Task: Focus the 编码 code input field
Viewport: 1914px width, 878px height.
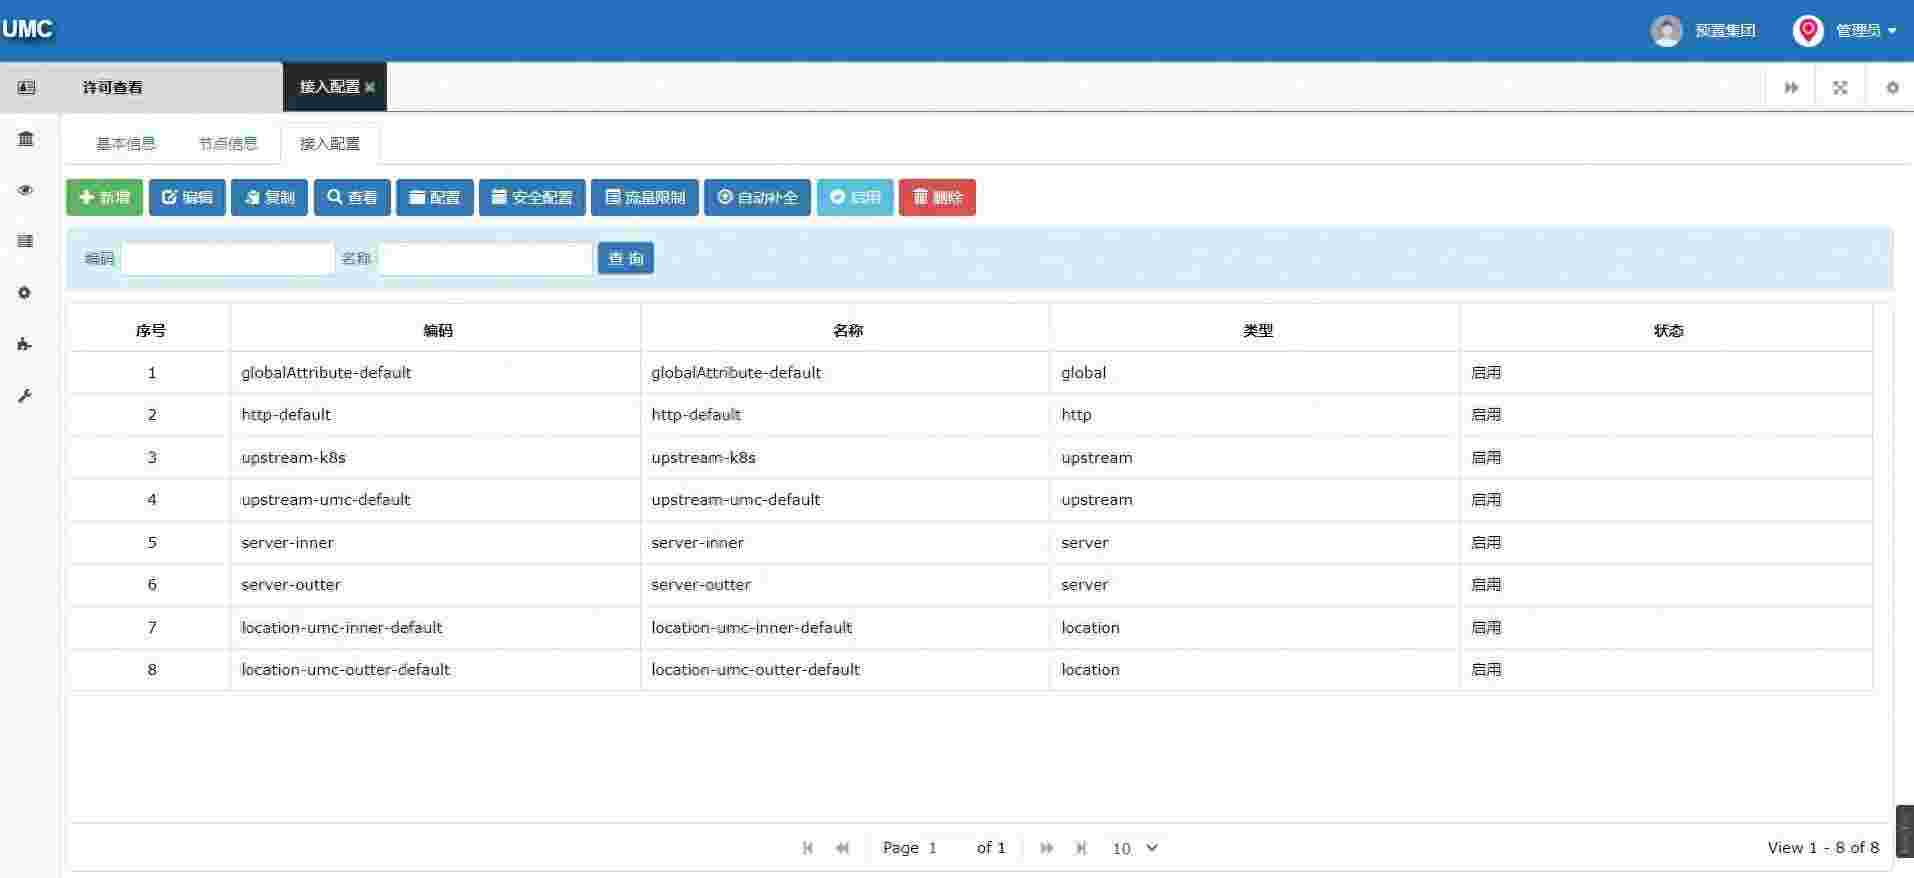Action: tap(228, 258)
